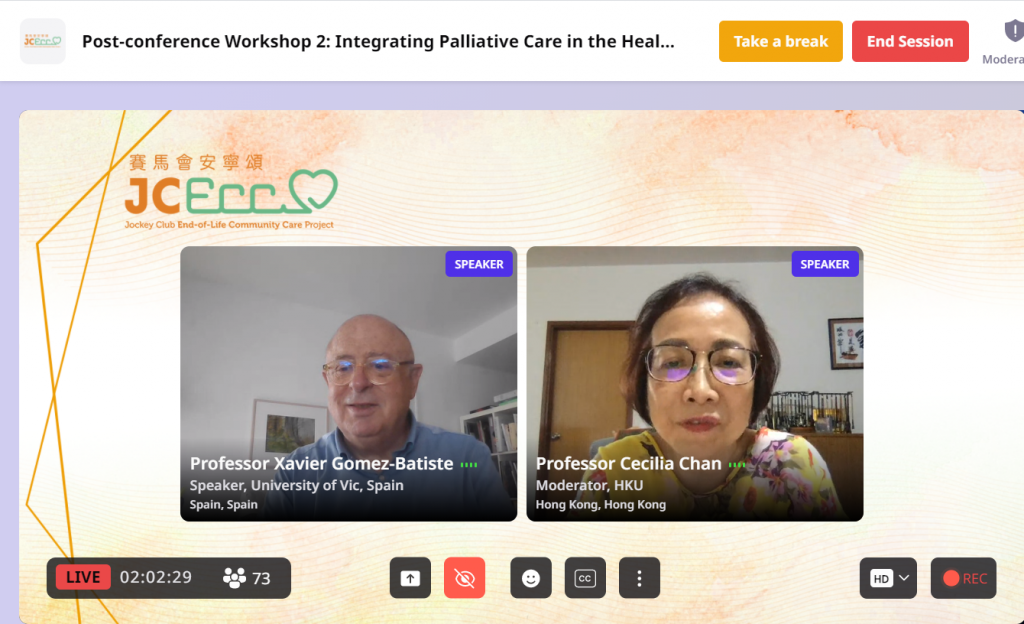Screen dimensions: 1024x624
Task: Click SPEAKER badge on Xavier's video
Action: point(479,264)
